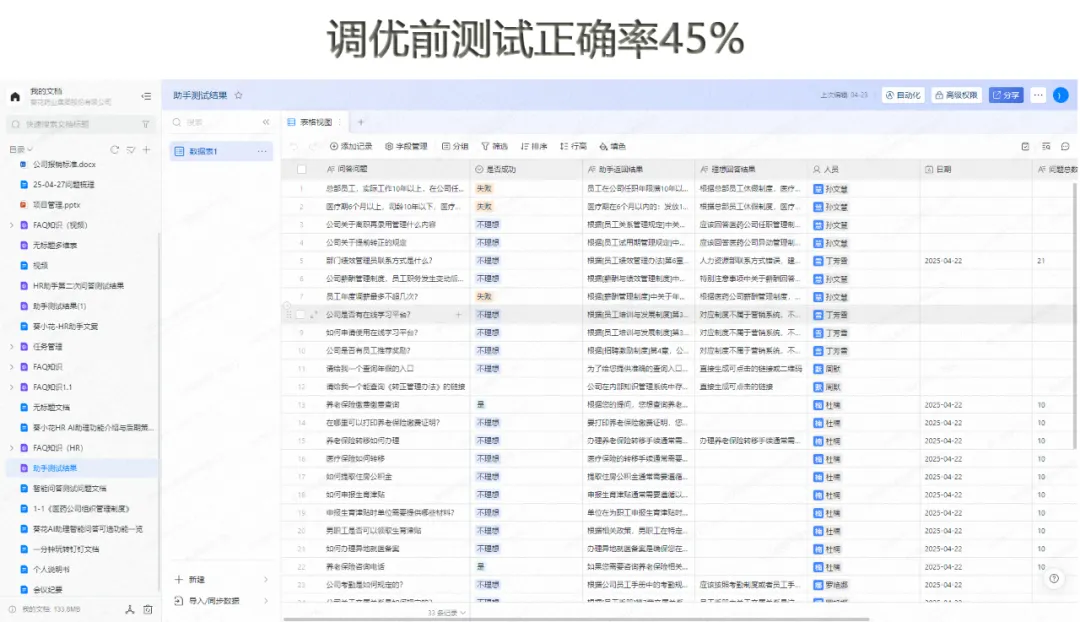The height and width of the screenshot is (622, 1080).
Task: Open the top-right more options ellipsis
Action: pyautogui.click(x=1038, y=95)
